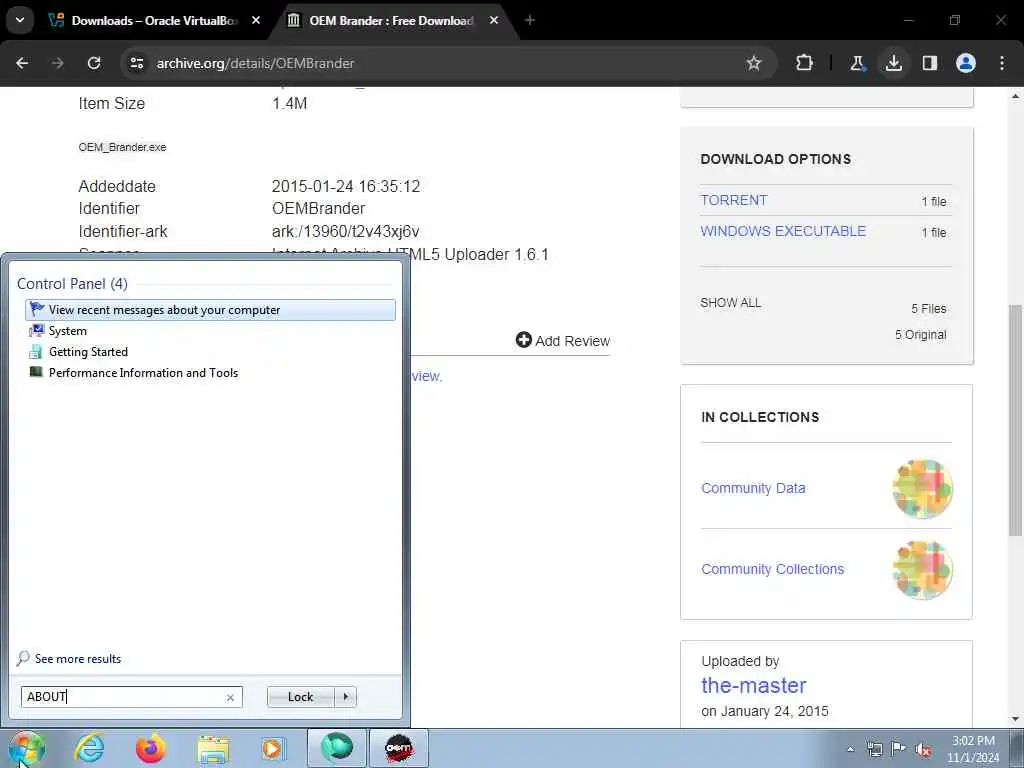This screenshot has width=1024, height=768.
Task: Click the browser back arrow
Action: [22, 63]
